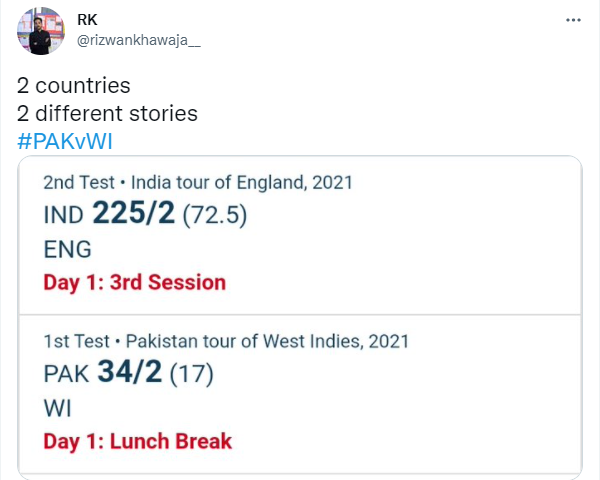Click the (72.5) overs figure
Viewport: 600px width, 480px height.
(215, 215)
